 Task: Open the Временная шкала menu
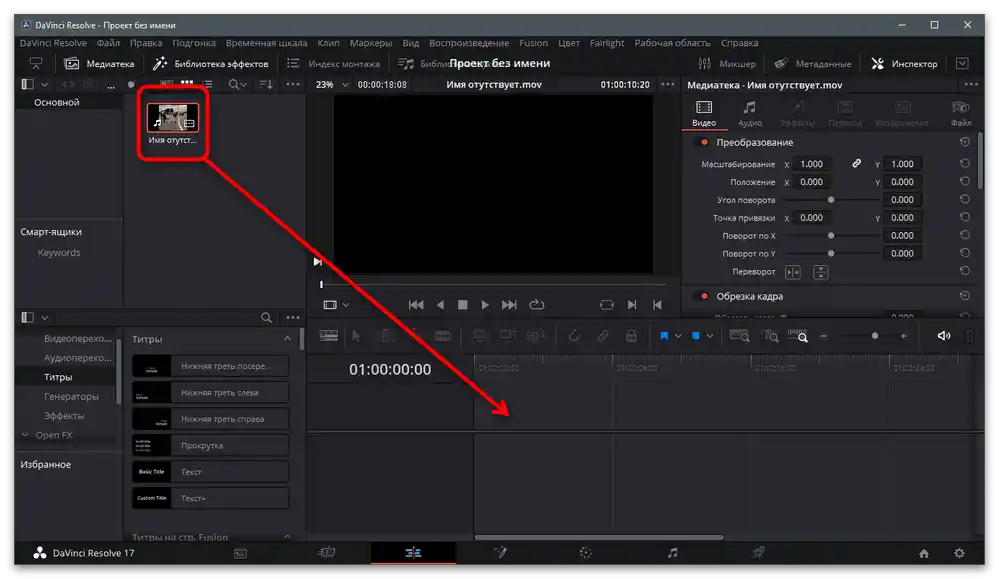tap(266, 43)
